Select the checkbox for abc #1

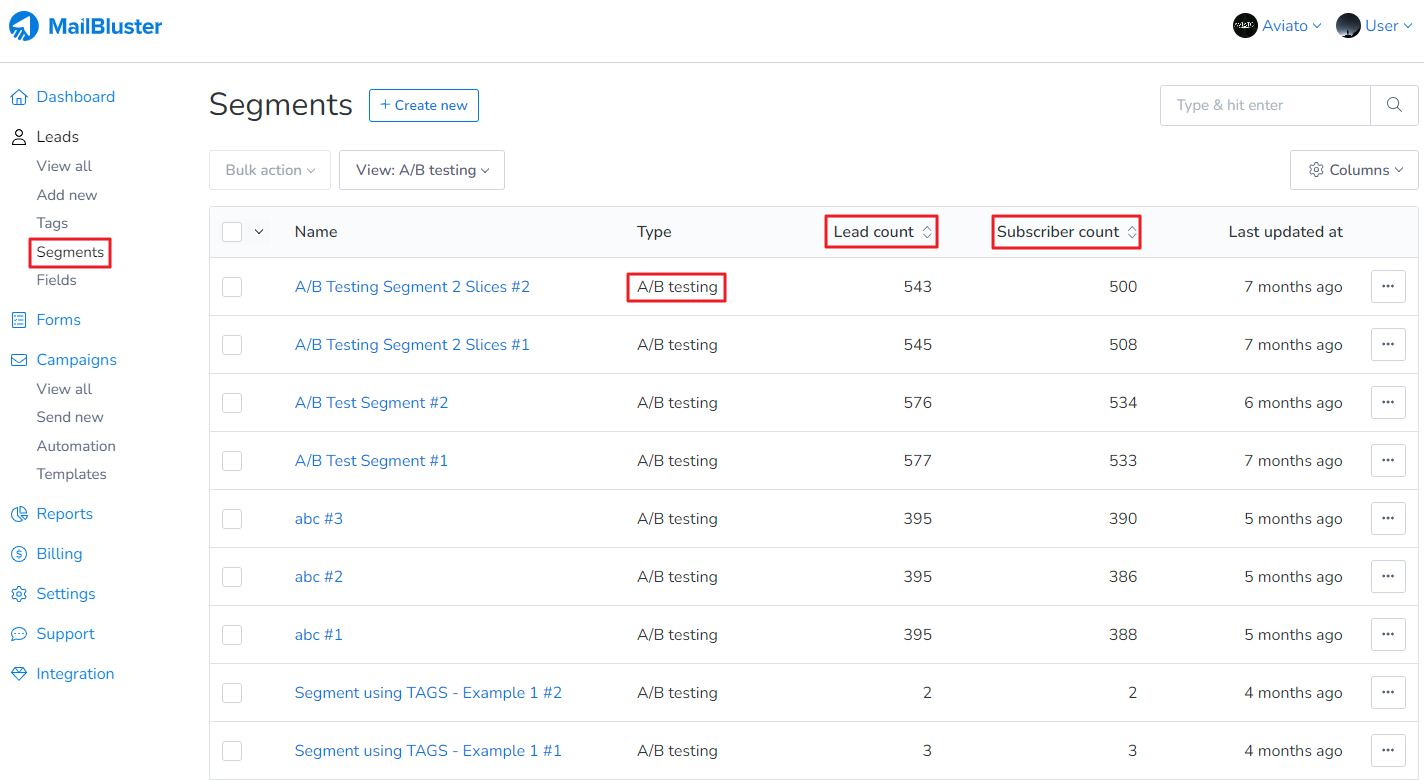232,635
